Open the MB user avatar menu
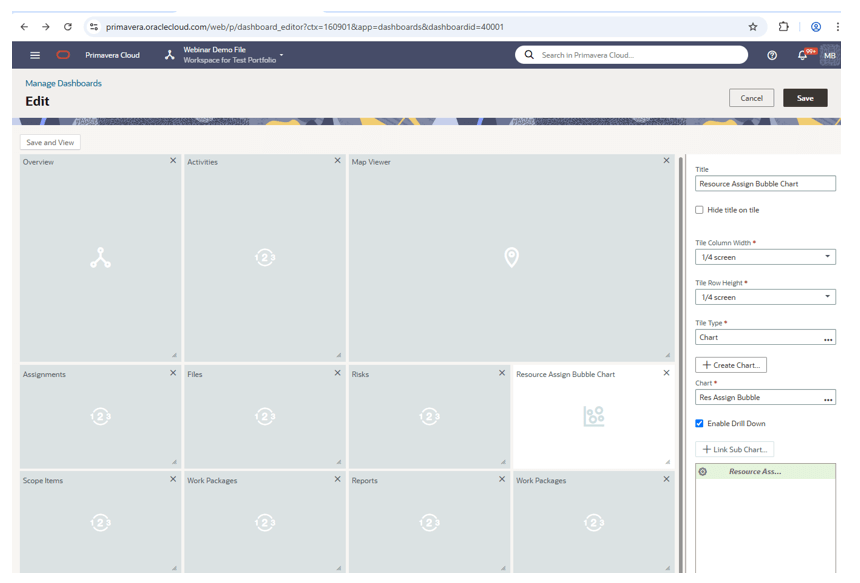 click(829, 55)
